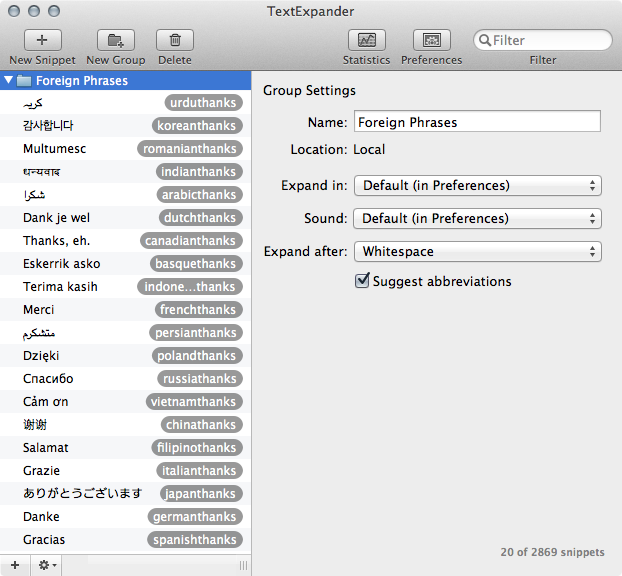Image resolution: width=622 pixels, height=576 pixels.
Task: Select the Dzięki snippet
Action: pyautogui.click(x=125, y=355)
